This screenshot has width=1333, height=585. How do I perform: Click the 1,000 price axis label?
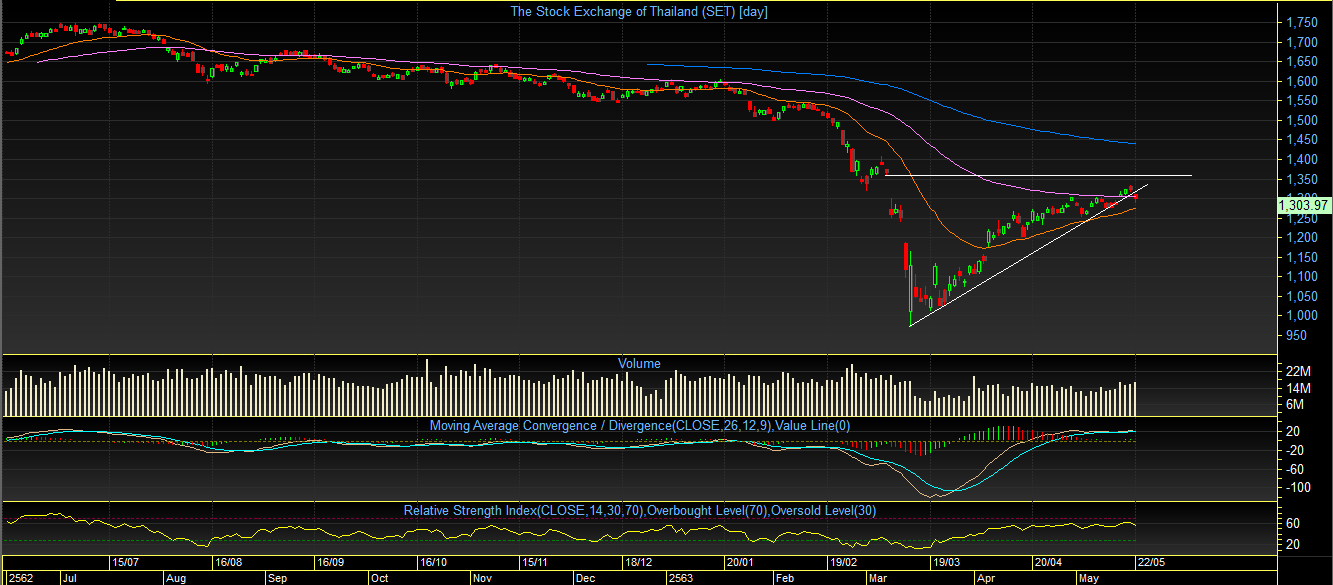1300,316
